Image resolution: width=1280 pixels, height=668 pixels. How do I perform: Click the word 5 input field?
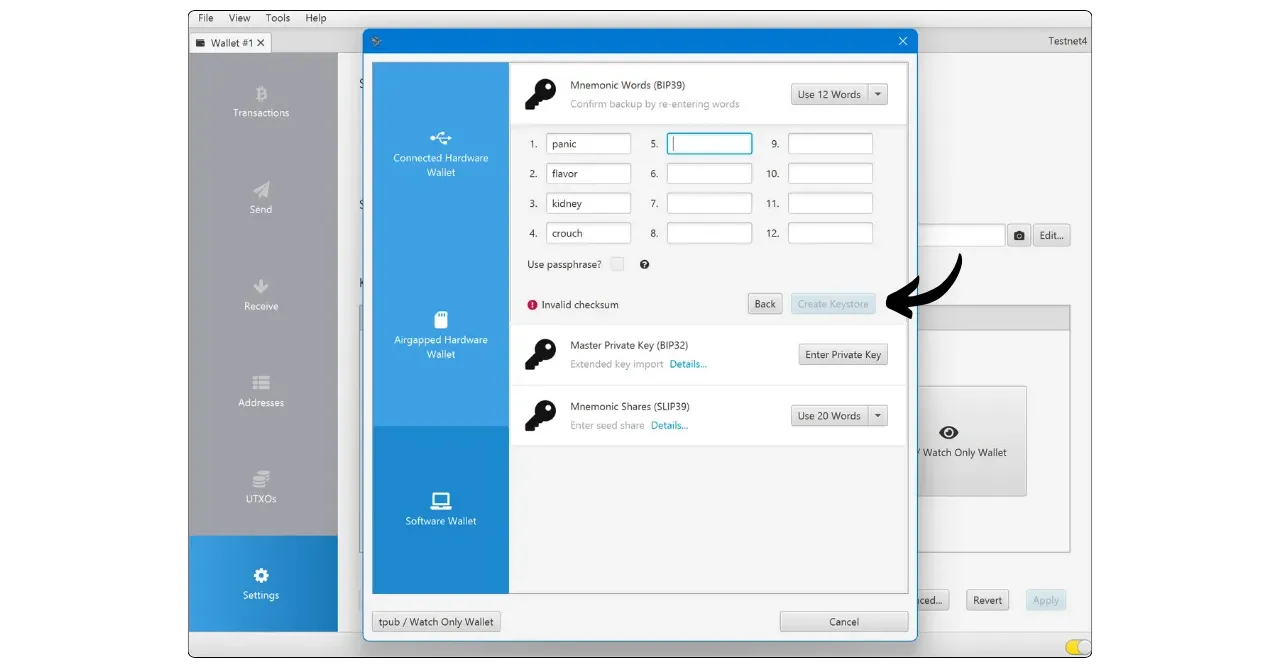click(x=709, y=144)
